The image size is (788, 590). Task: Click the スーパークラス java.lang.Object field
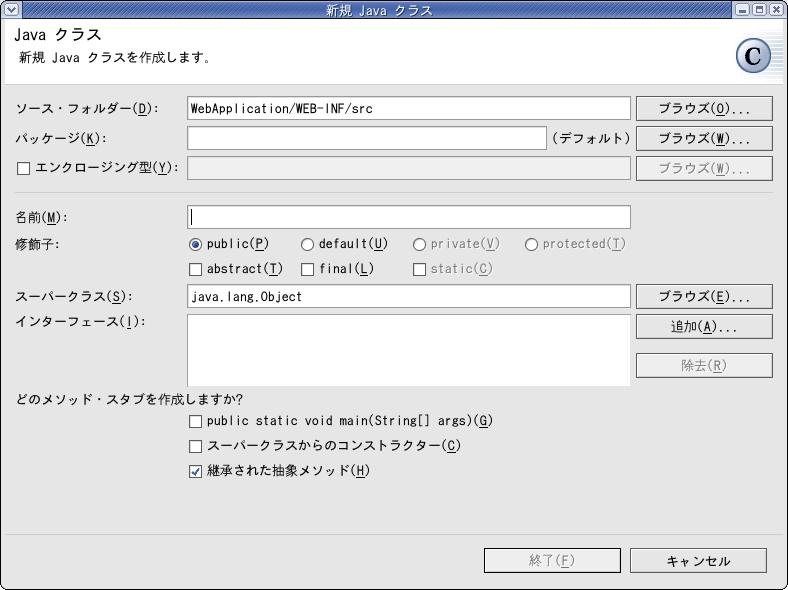[x=409, y=297]
